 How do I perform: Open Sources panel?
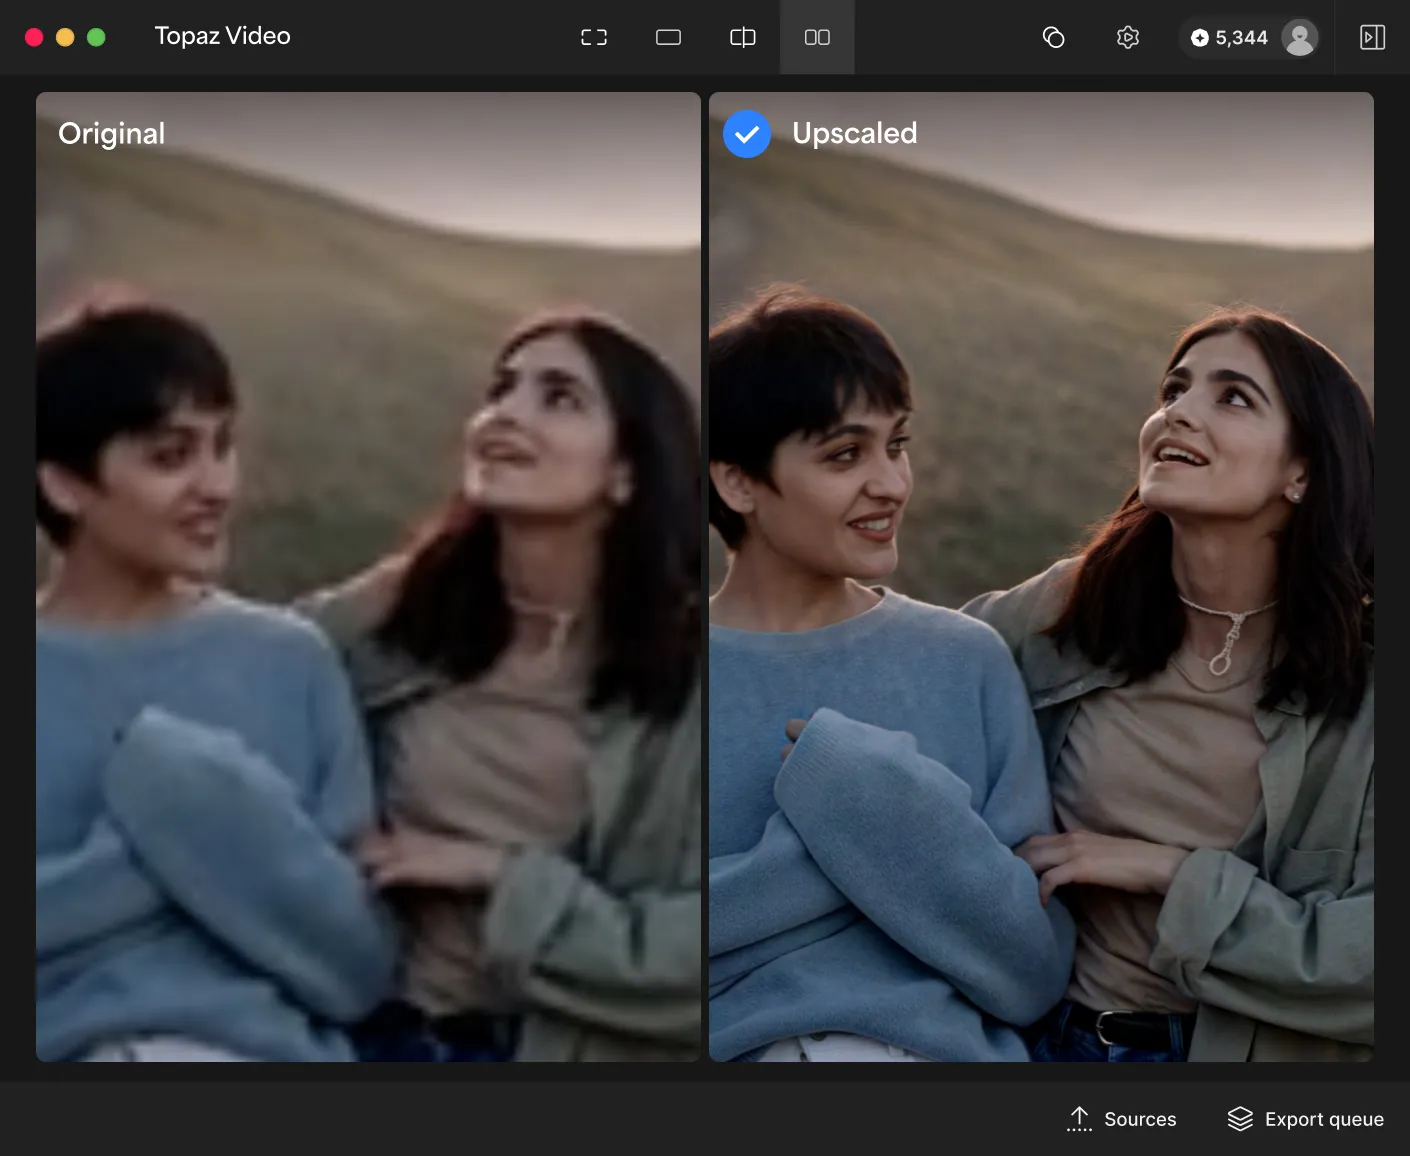click(x=1121, y=1119)
